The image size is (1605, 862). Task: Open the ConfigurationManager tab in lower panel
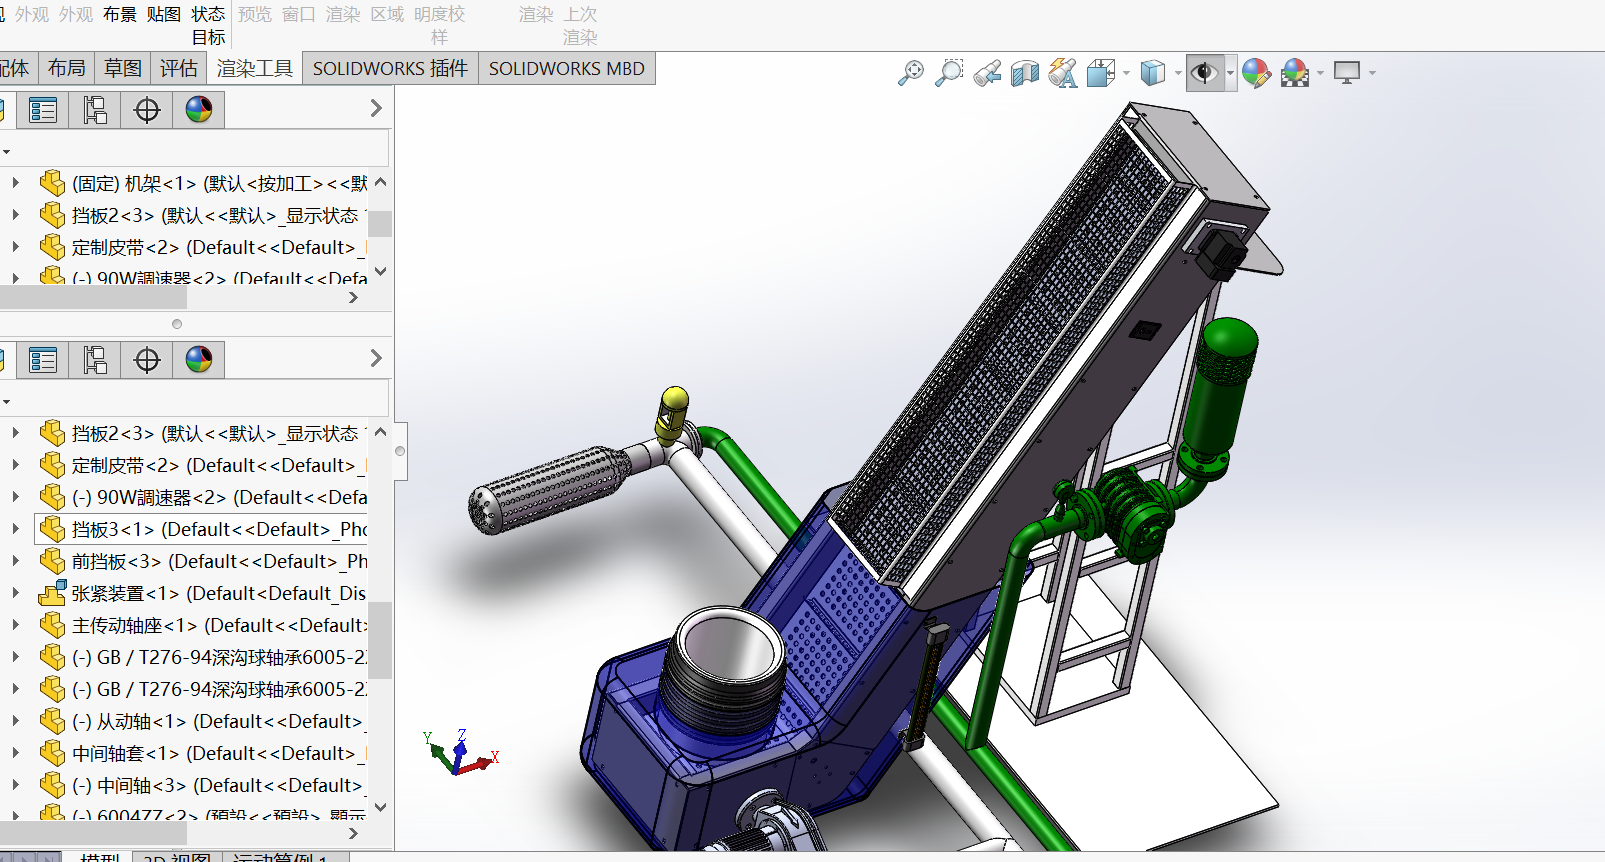tap(95, 360)
